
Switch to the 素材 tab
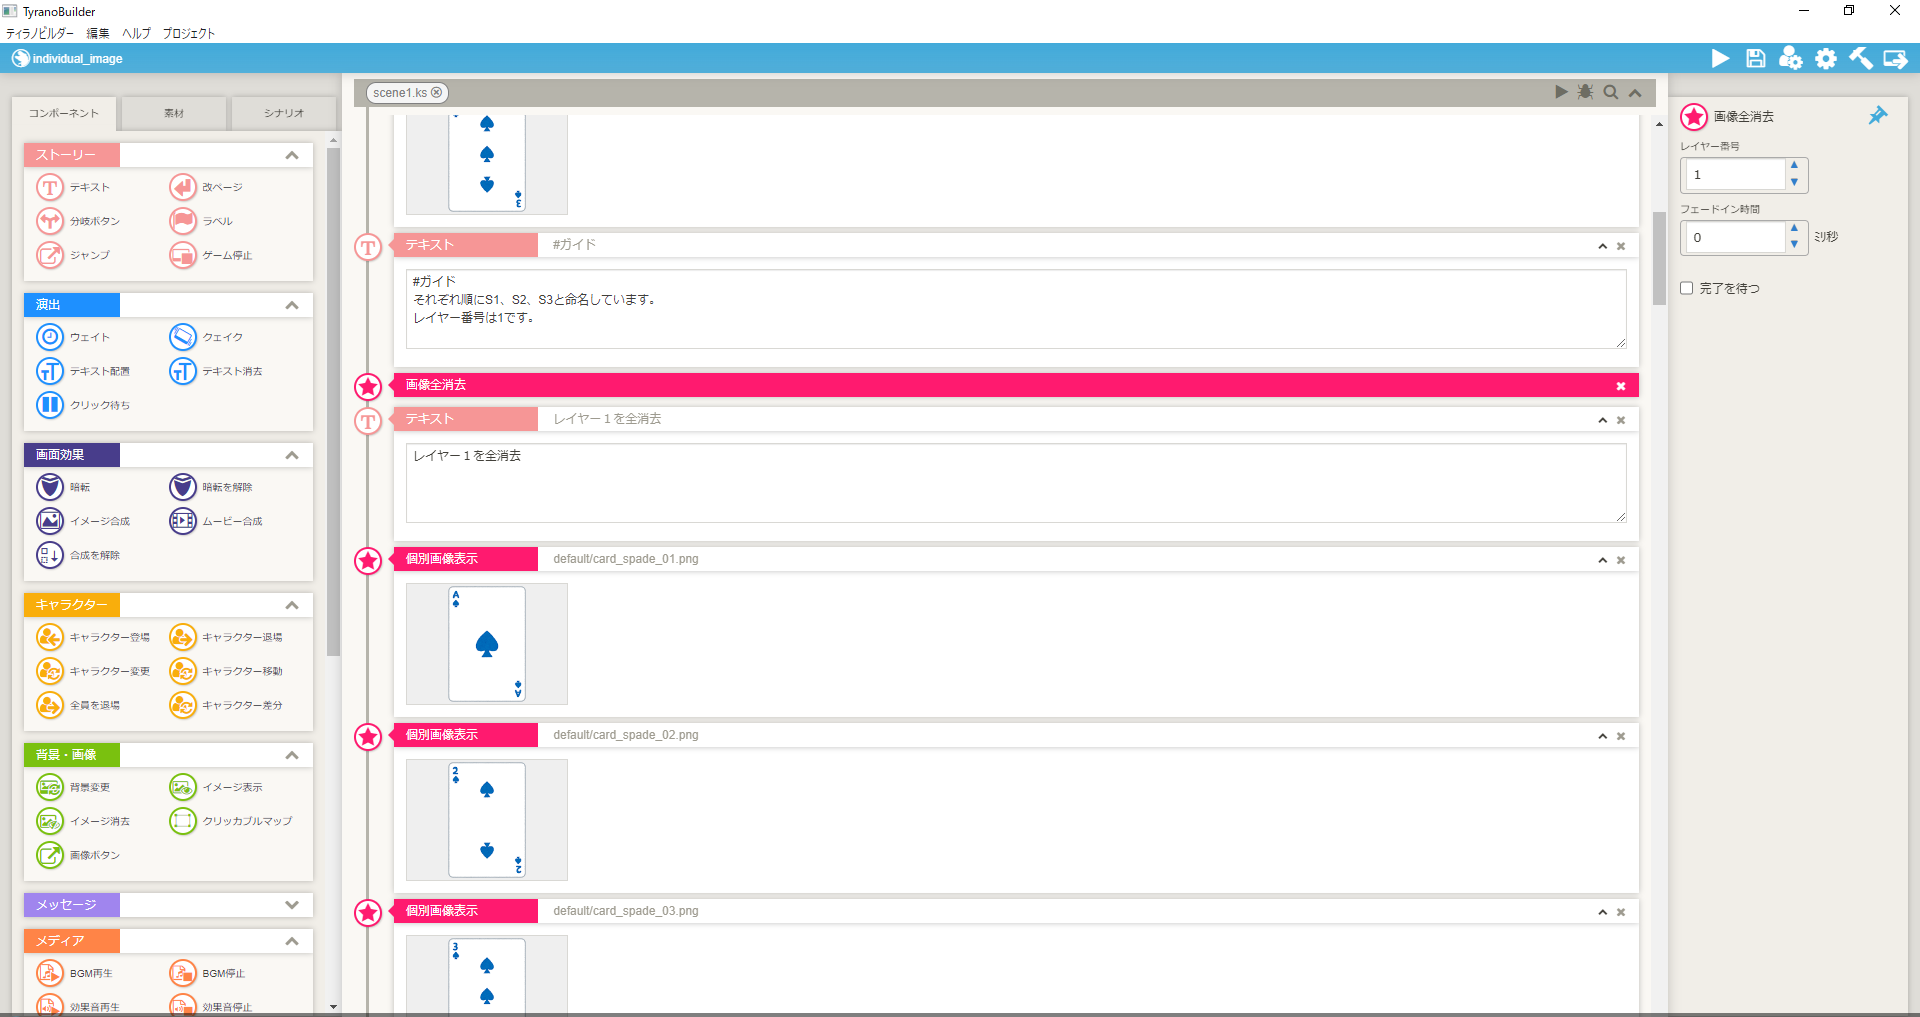pyautogui.click(x=174, y=113)
